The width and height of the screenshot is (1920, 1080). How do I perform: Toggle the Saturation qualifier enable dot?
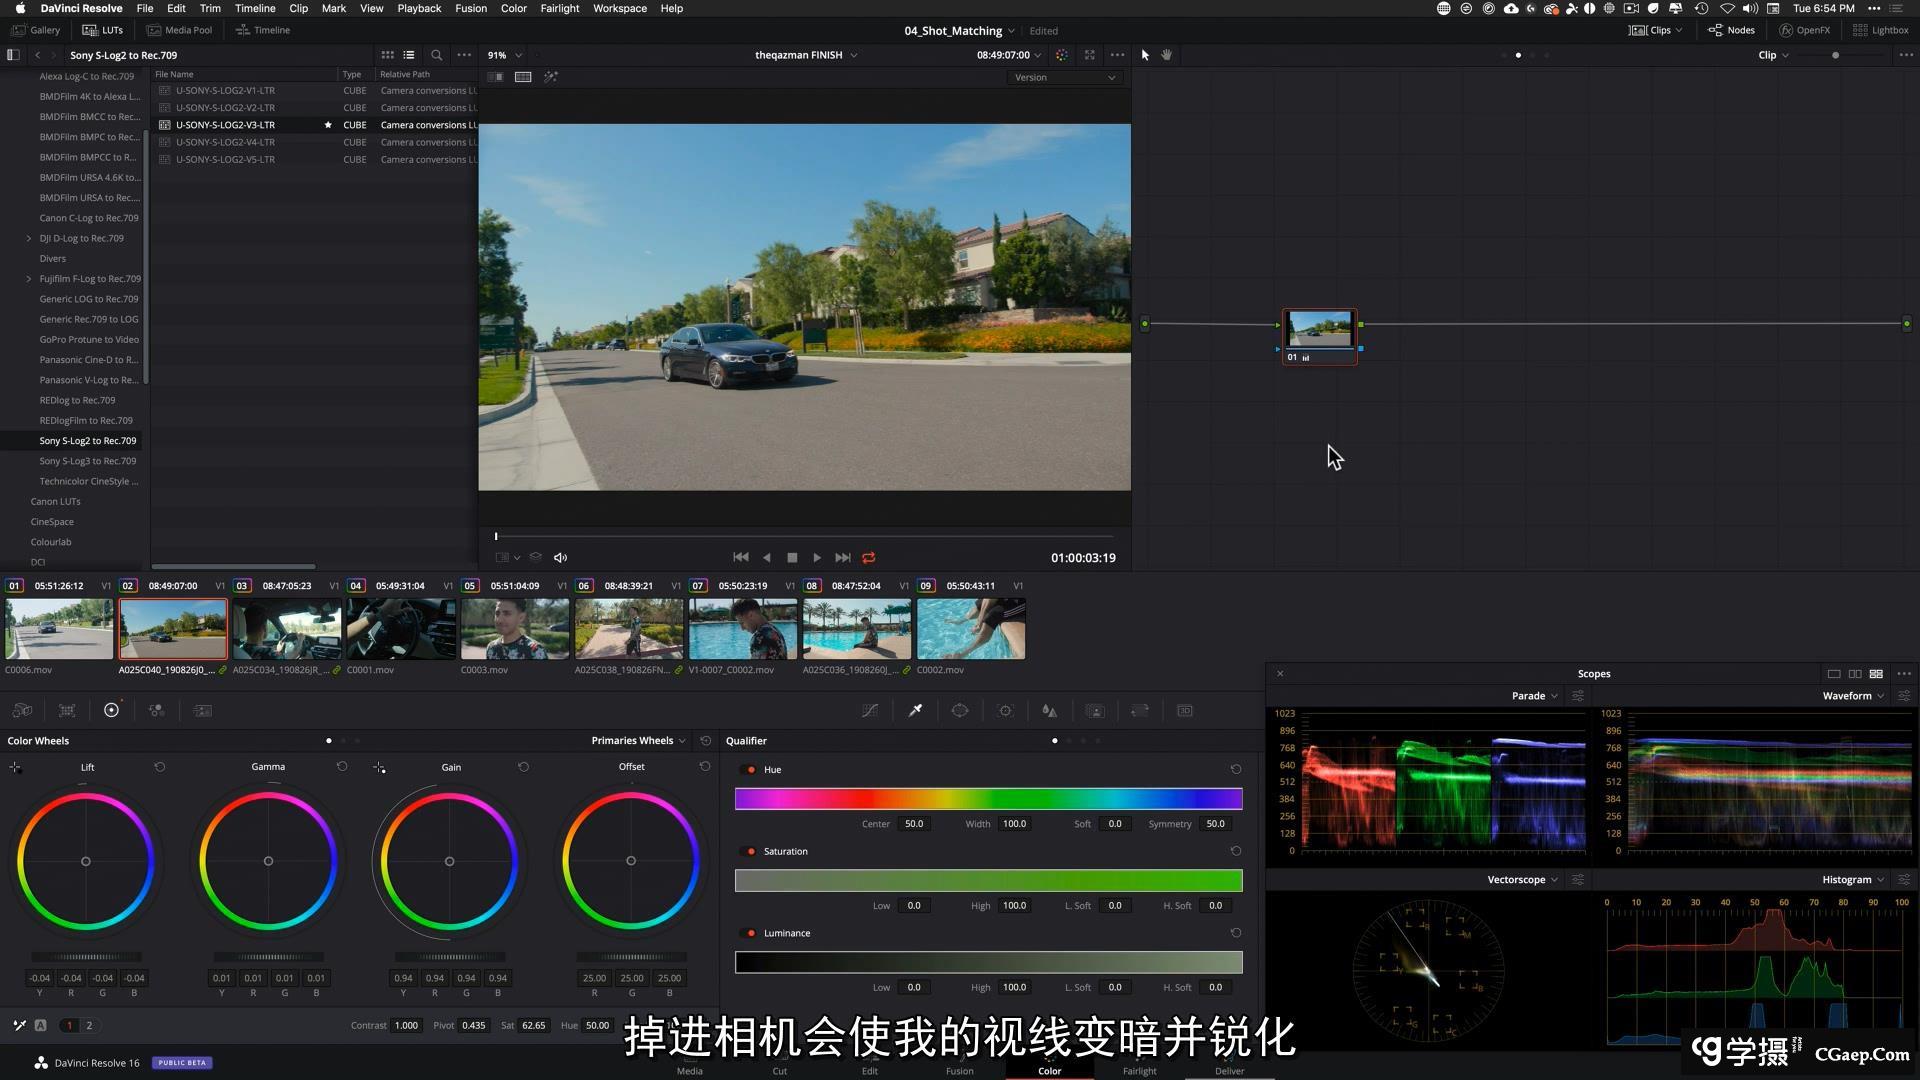pyautogui.click(x=751, y=852)
